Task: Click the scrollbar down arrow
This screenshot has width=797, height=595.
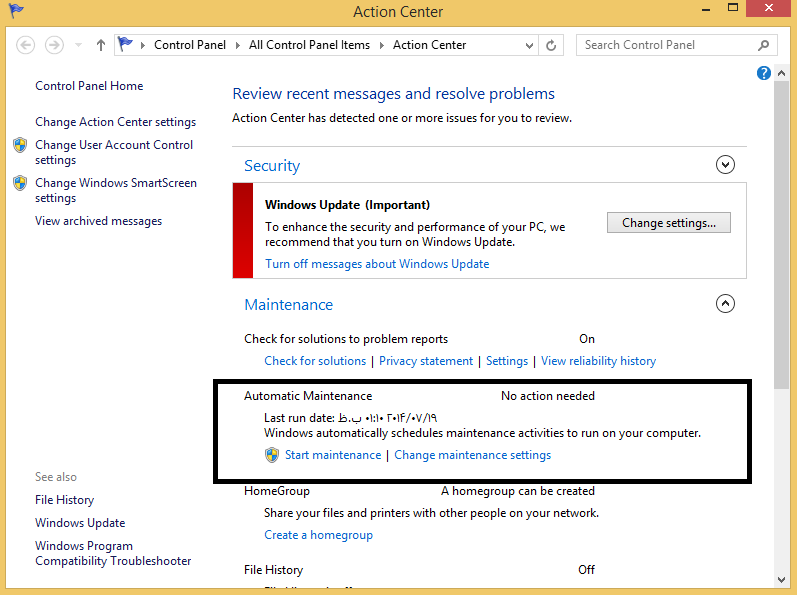Action: [781, 579]
